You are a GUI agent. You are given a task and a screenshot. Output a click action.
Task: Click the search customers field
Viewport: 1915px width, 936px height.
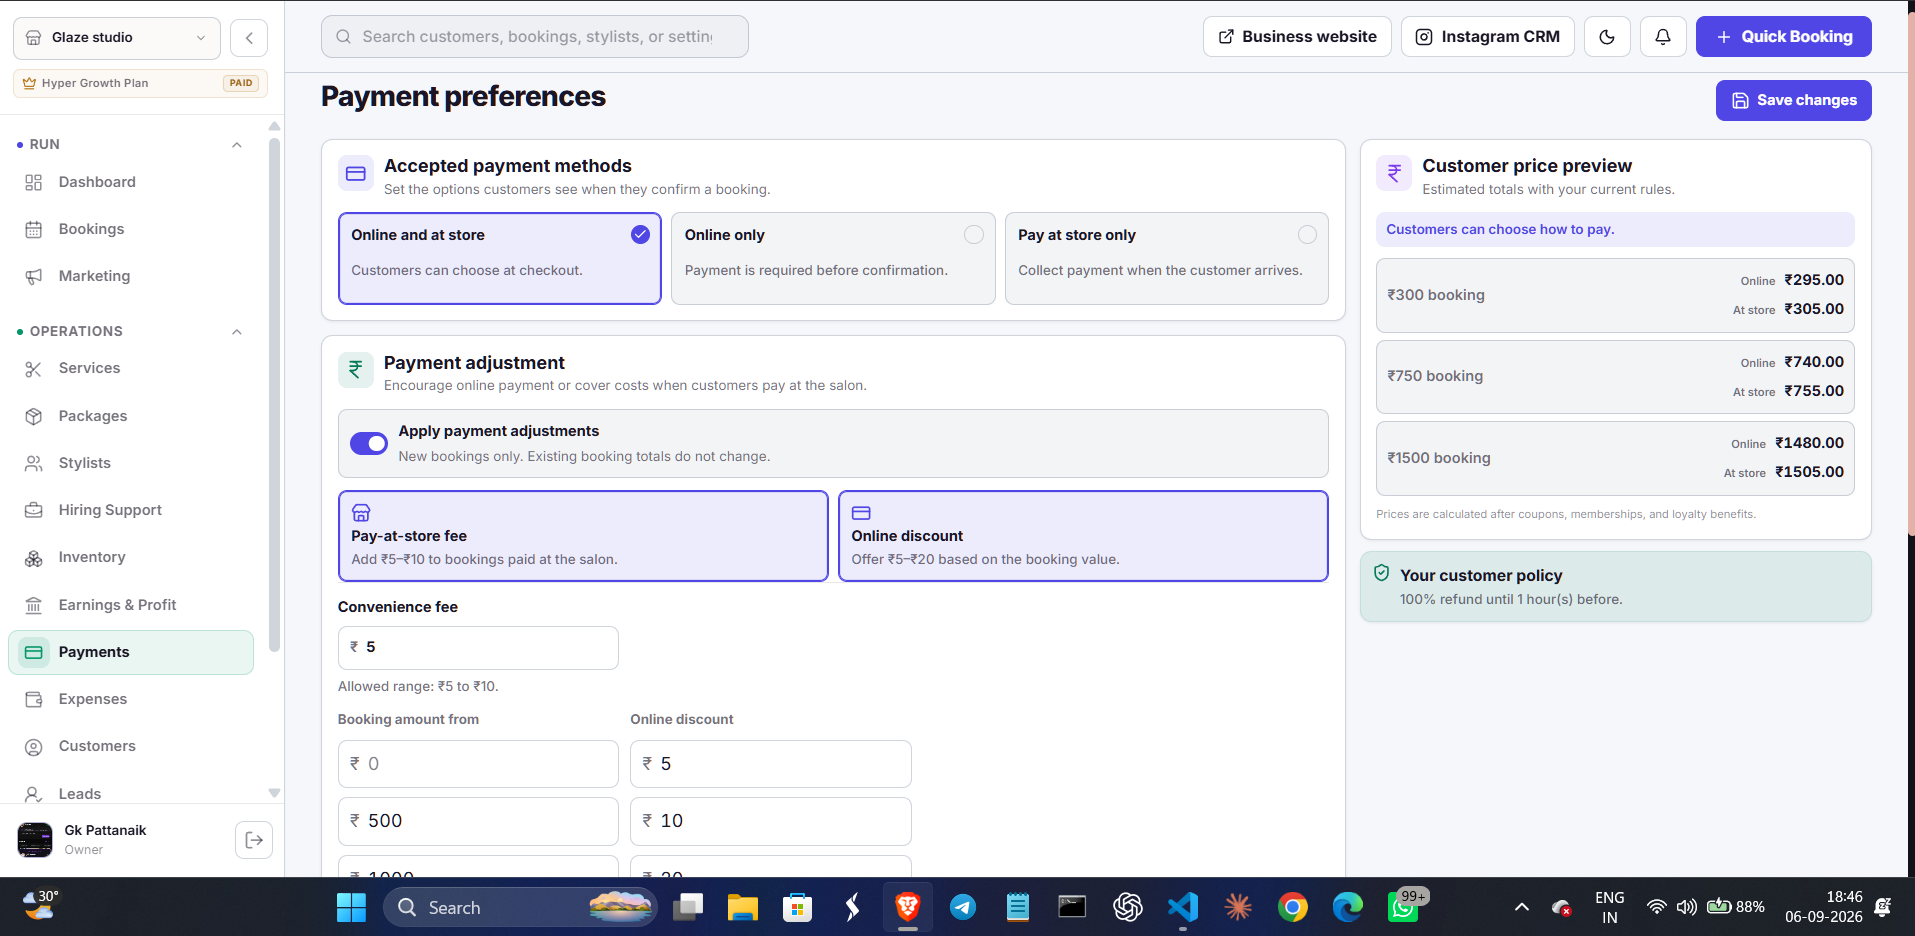pyautogui.click(x=535, y=37)
